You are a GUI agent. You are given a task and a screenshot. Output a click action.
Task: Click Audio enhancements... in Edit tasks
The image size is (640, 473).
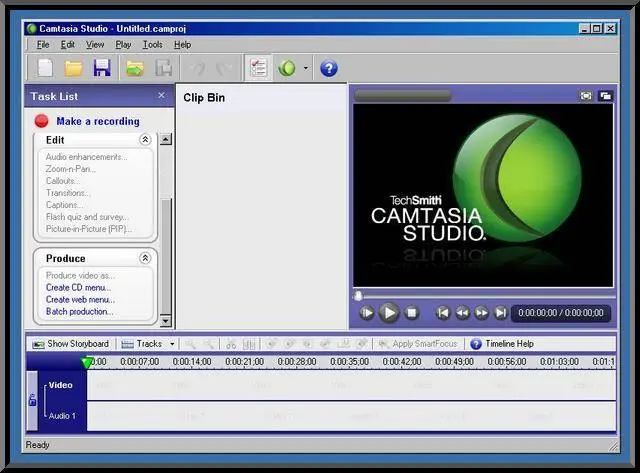(x=87, y=157)
